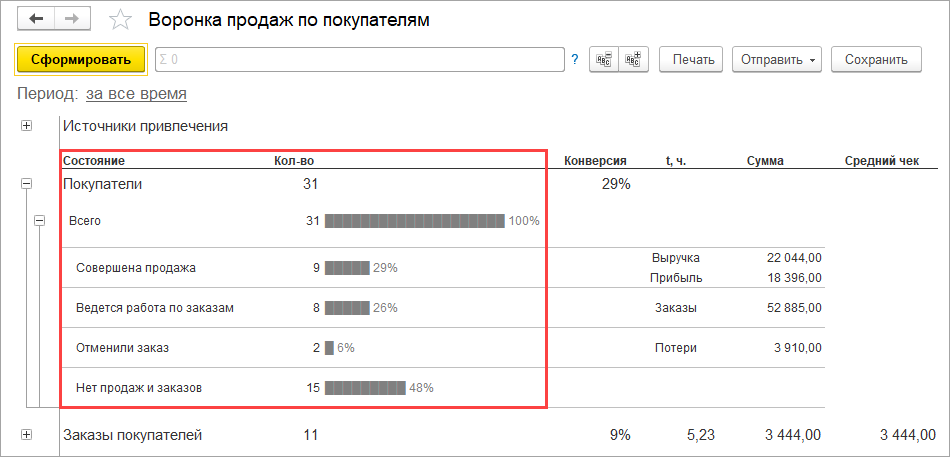The height and width of the screenshot is (457, 950).
Task: Click the Сохранить button
Action: click(x=875, y=60)
